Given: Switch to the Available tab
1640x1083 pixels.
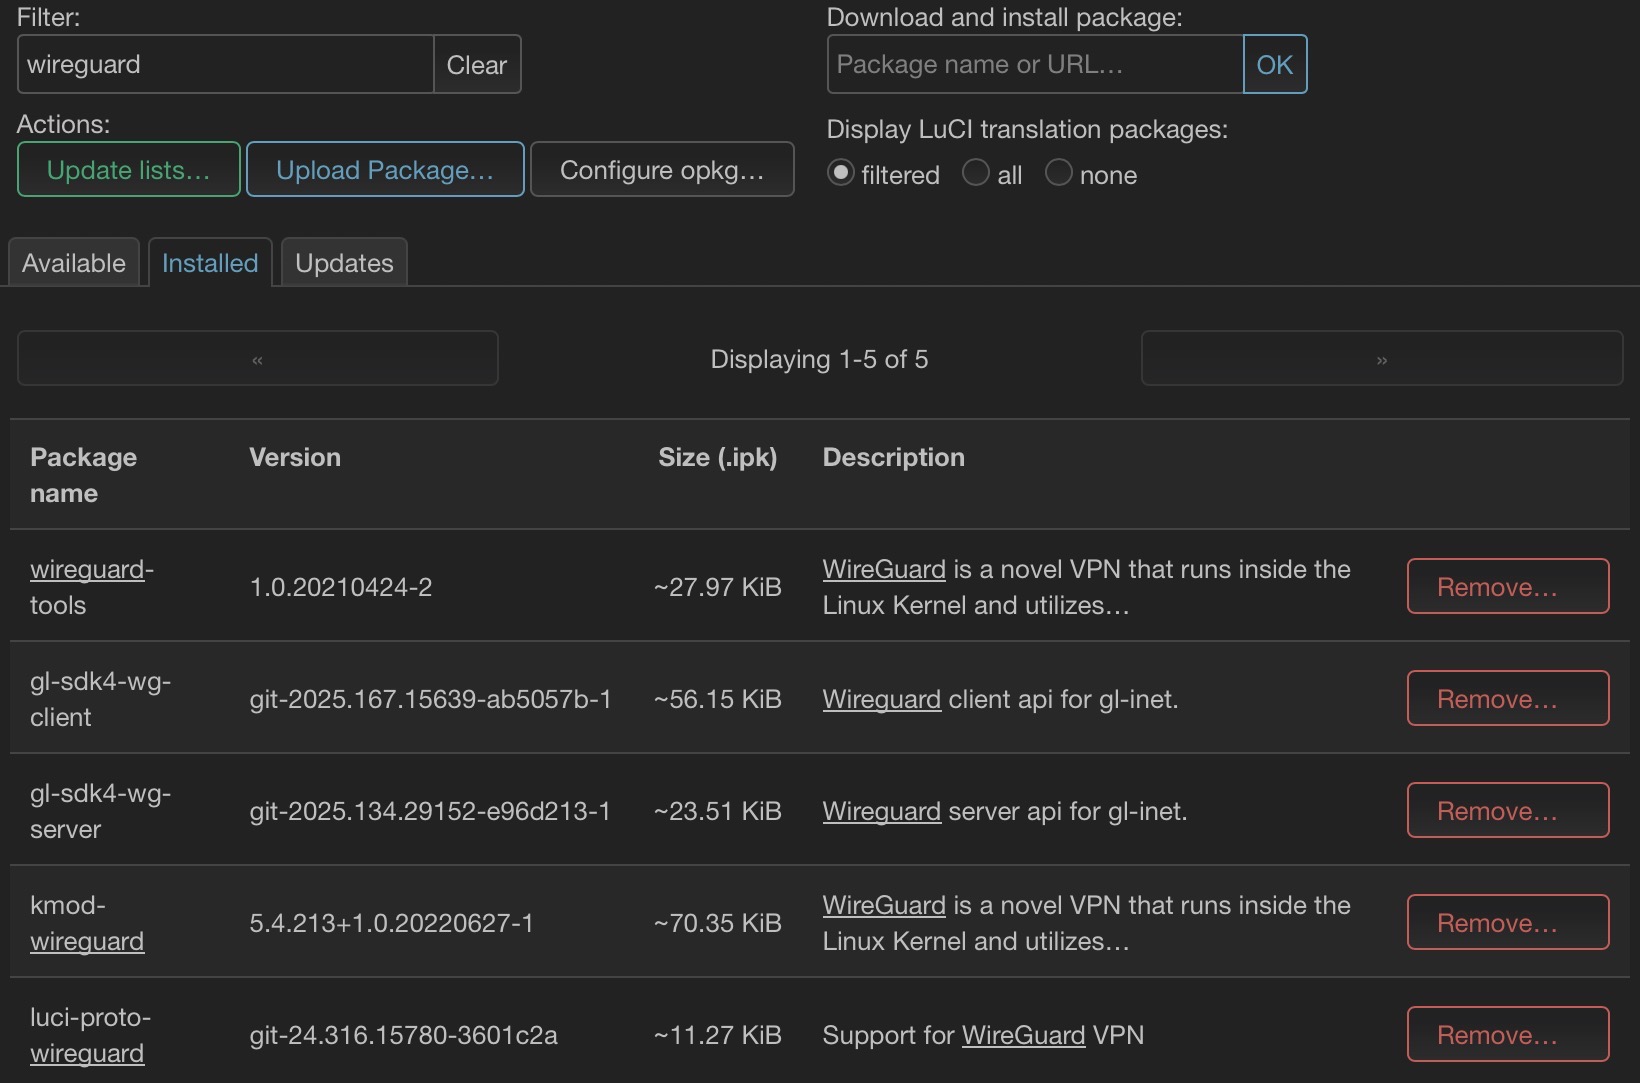Looking at the screenshot, I should pos(74,262).
